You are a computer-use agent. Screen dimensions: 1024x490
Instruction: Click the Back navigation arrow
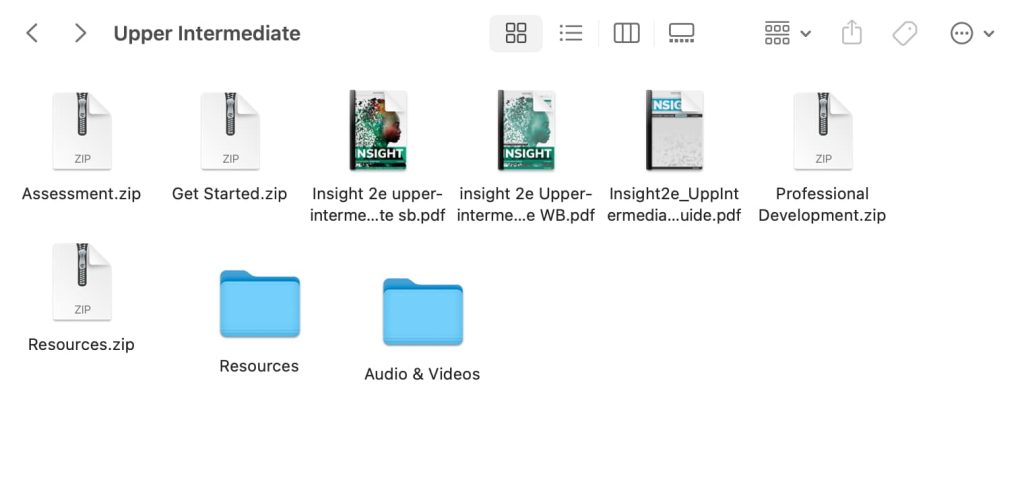[x=32, y=33]
